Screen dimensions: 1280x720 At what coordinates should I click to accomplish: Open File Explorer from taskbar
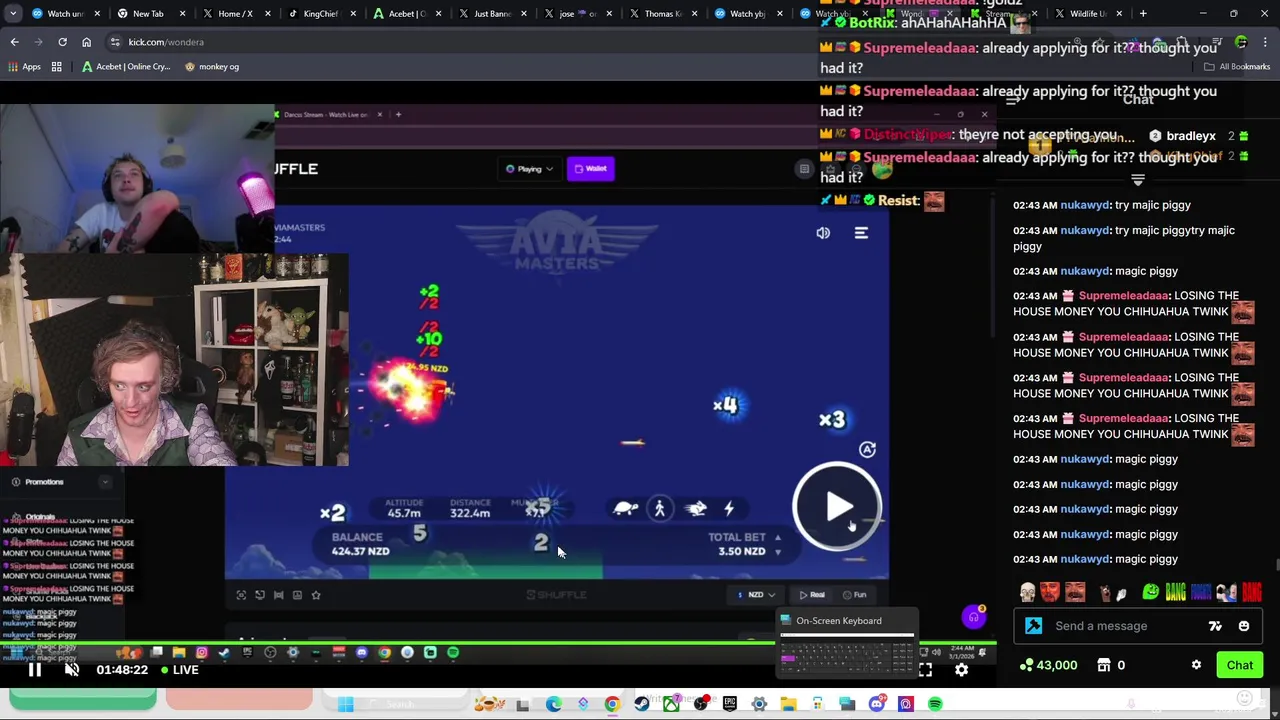coord(788,704)
